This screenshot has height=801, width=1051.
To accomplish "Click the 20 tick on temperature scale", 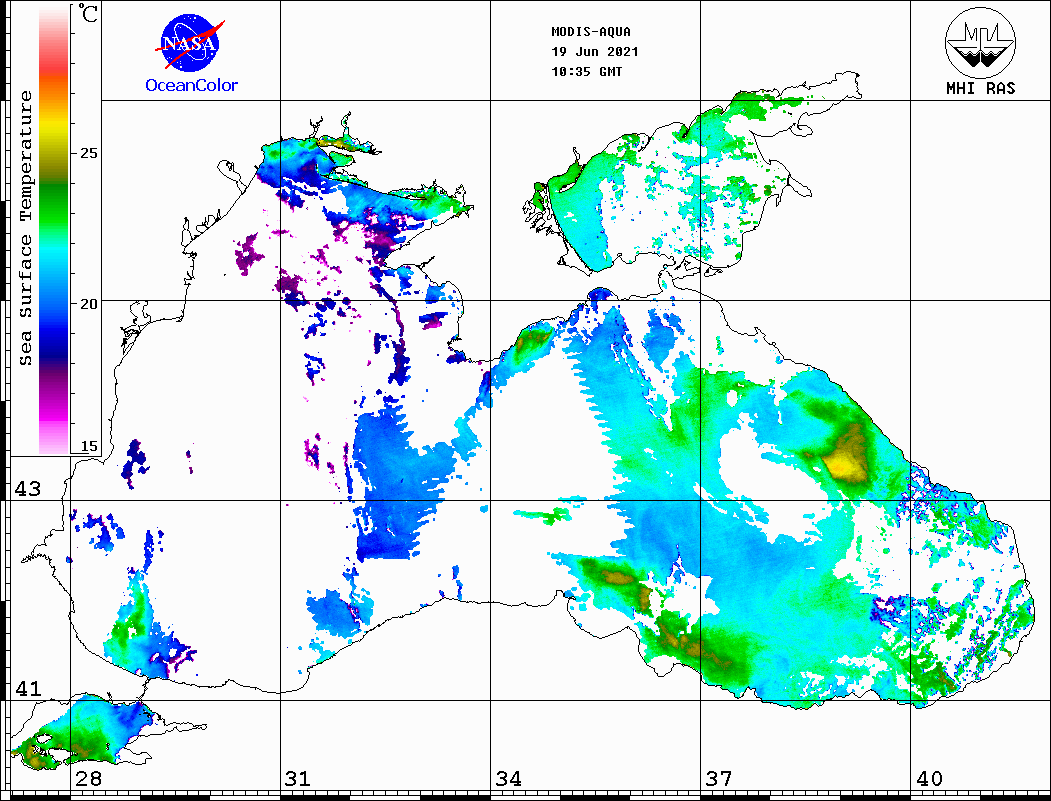I will click(89, 303).
